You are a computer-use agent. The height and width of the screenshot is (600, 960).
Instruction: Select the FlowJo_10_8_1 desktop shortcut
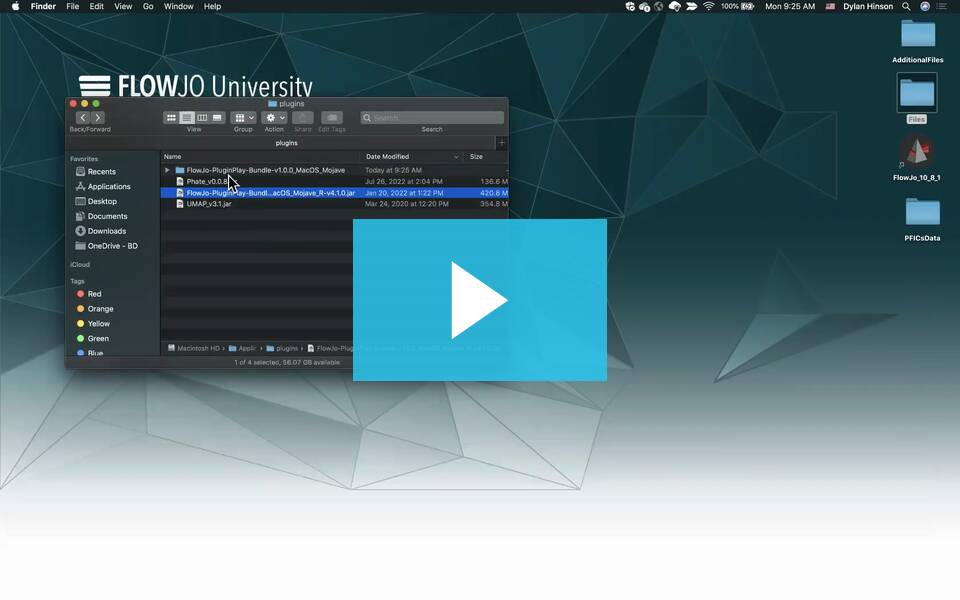[917, 158]
